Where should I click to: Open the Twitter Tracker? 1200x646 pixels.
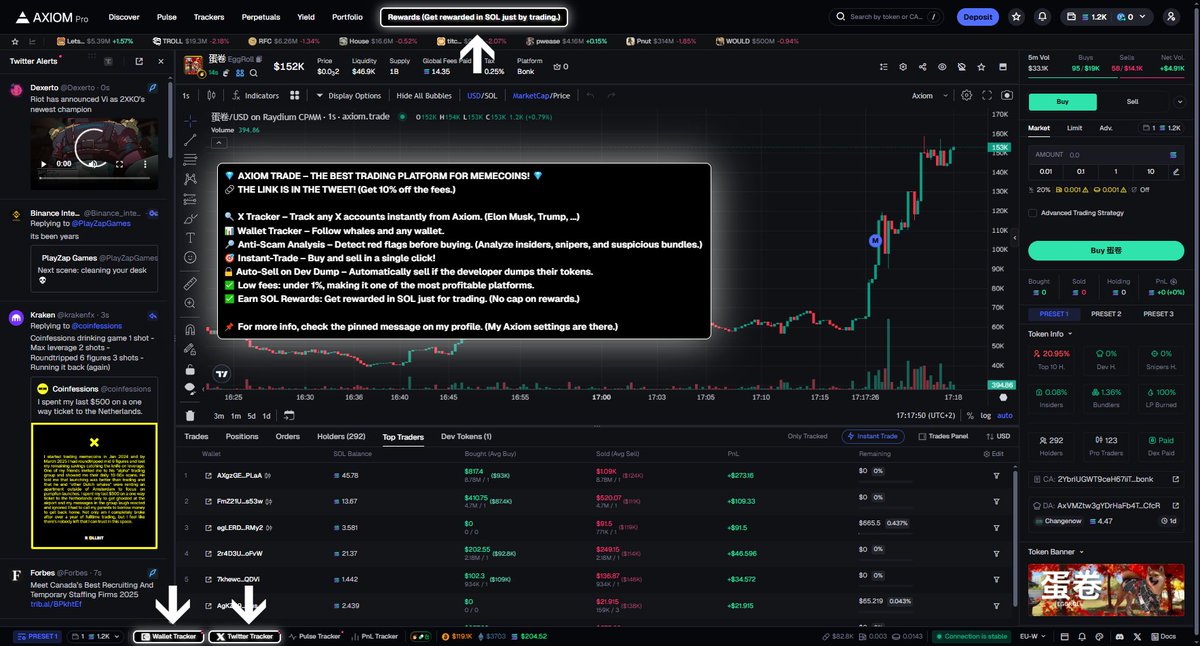coord(244,636)
